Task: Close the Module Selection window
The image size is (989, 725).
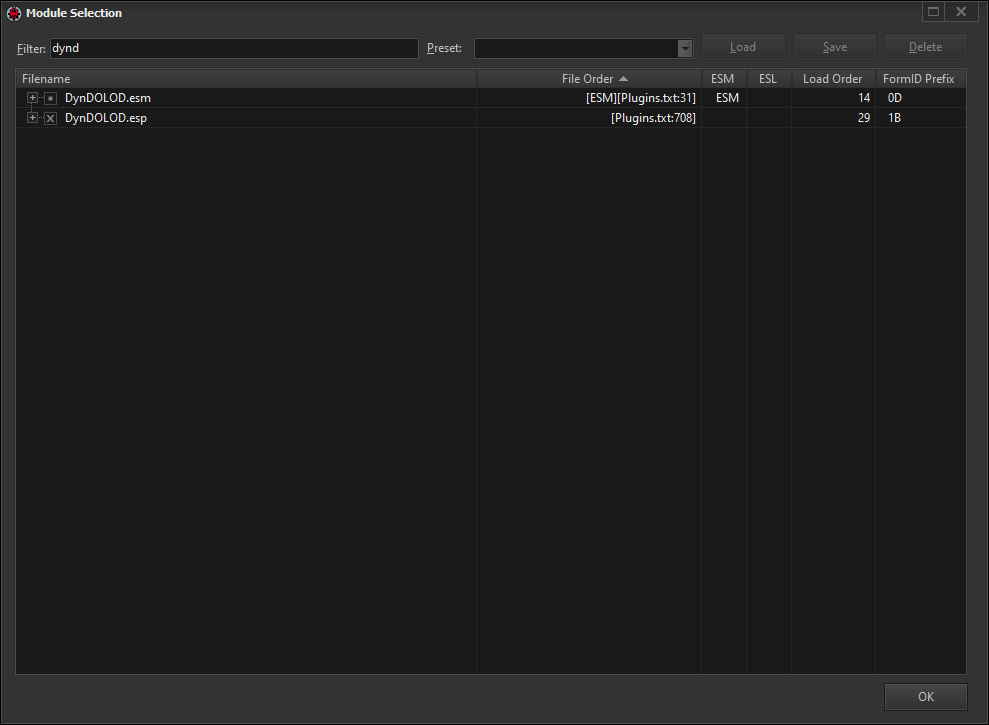Action: pos(961,11)
